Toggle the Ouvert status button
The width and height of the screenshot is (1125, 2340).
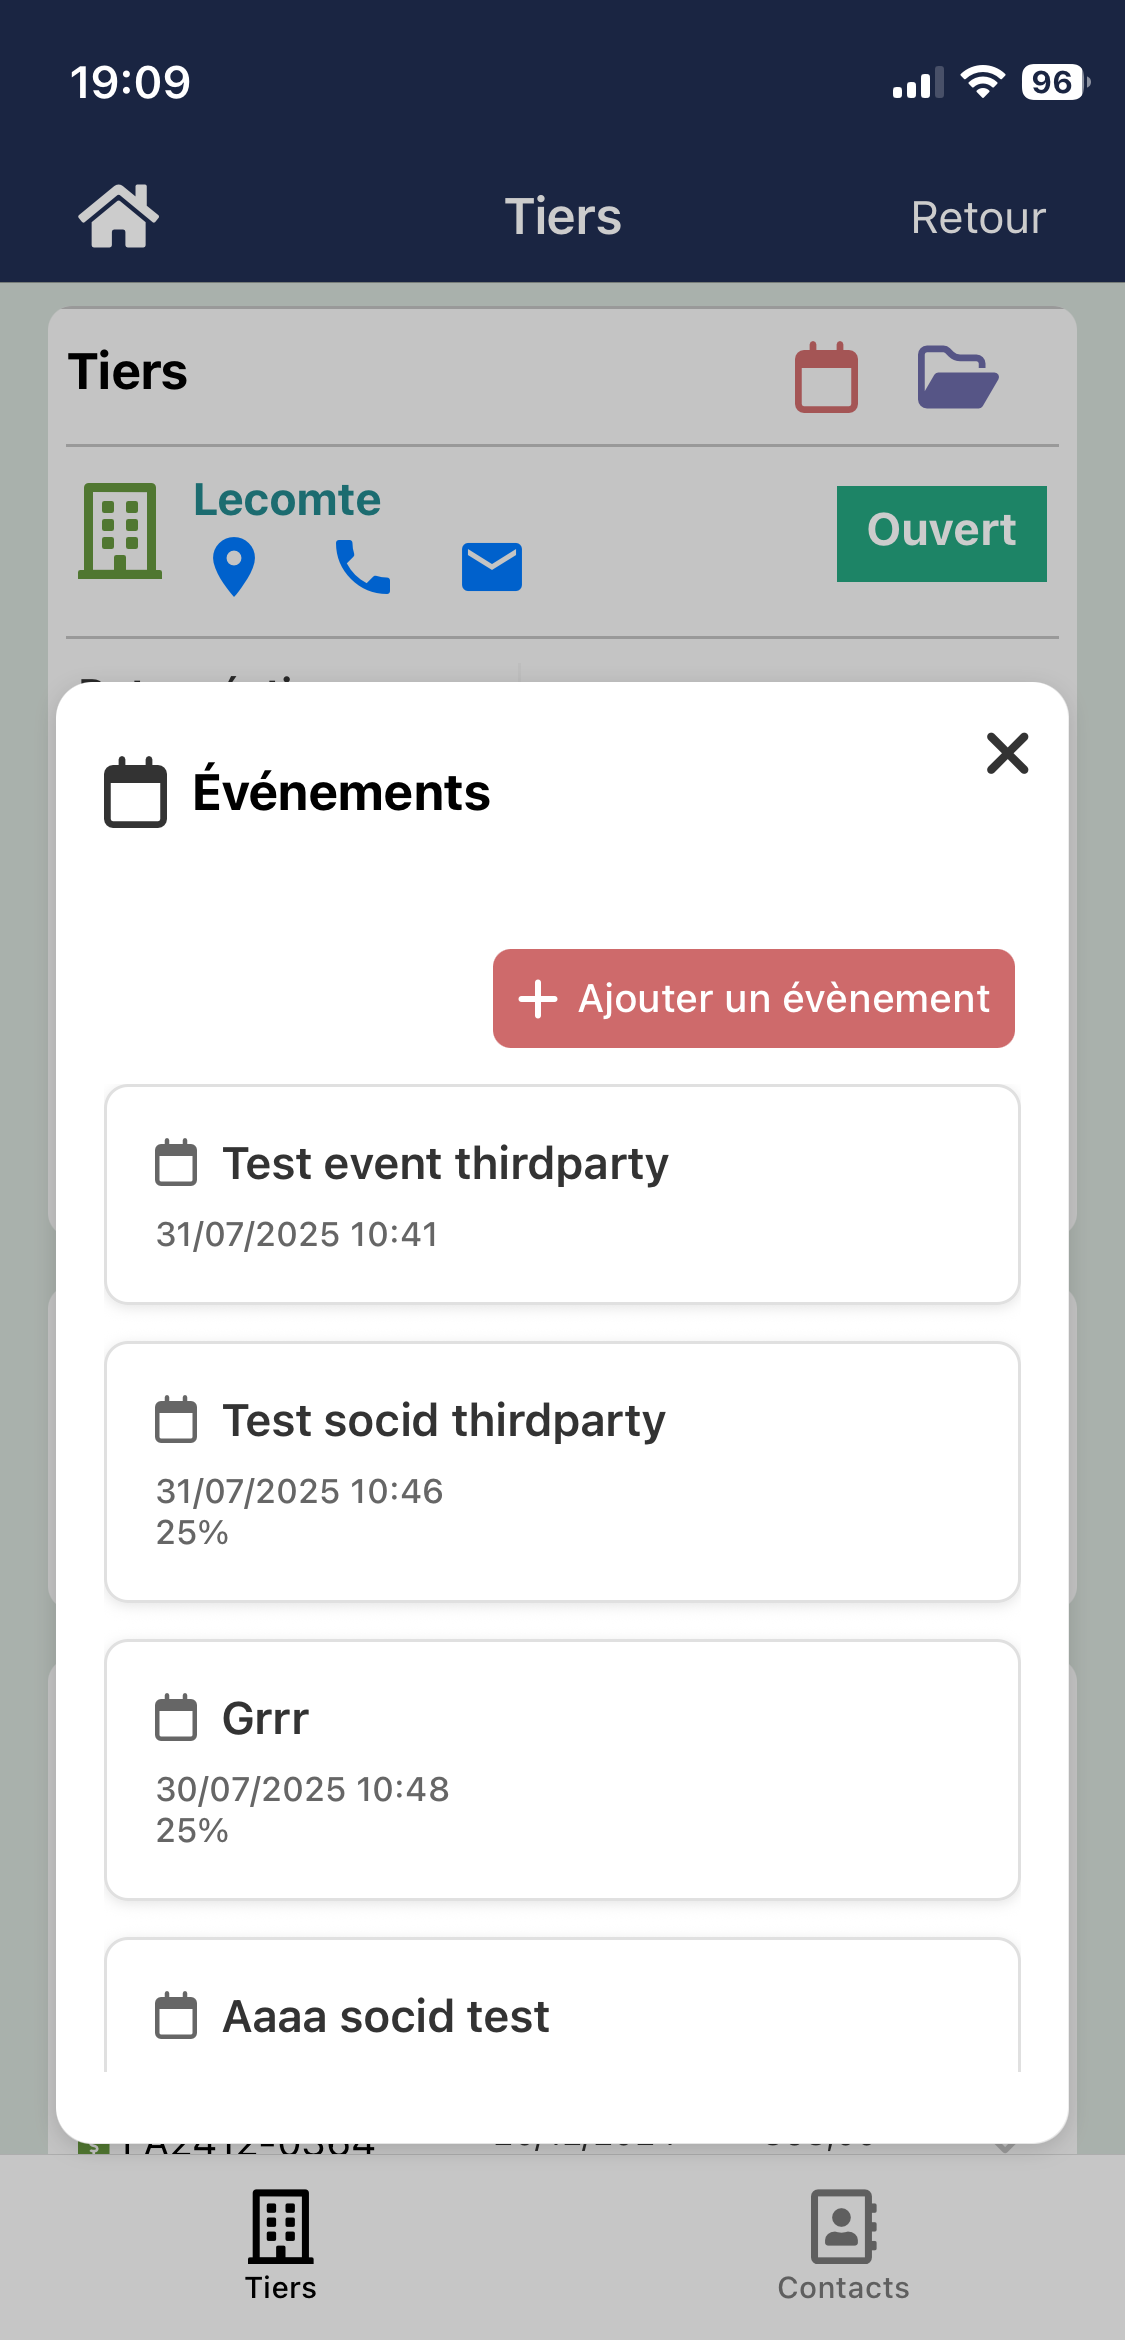(941, 533)
